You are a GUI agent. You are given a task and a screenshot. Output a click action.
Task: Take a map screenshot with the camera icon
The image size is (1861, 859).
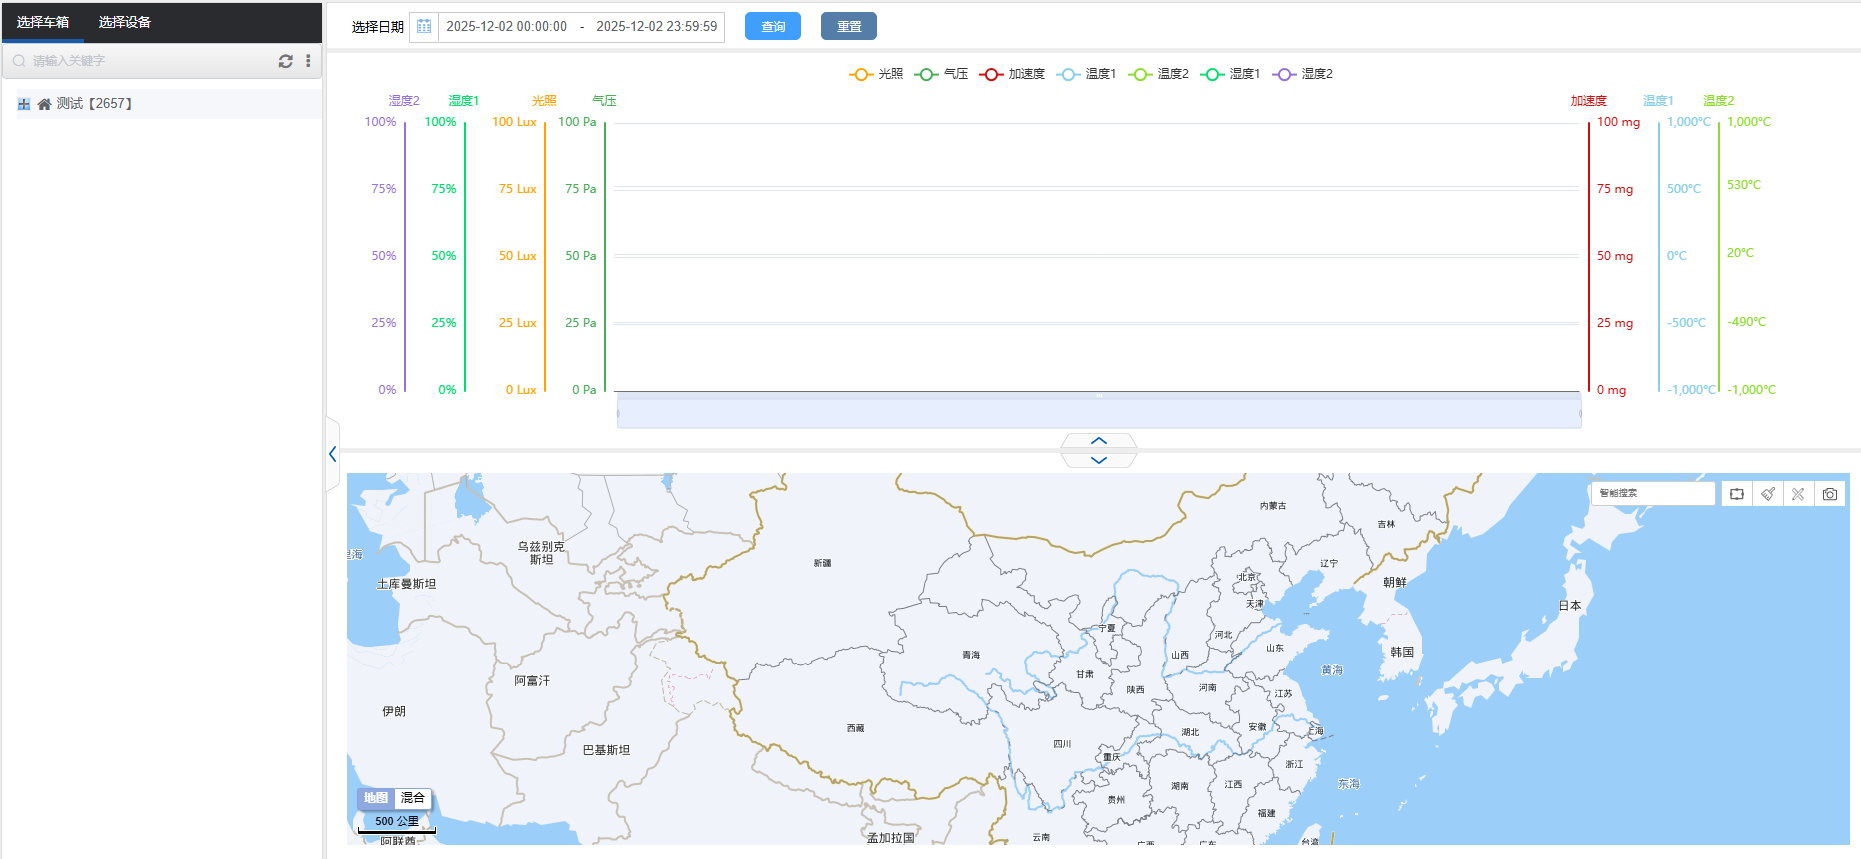[x=1829, y=494]
